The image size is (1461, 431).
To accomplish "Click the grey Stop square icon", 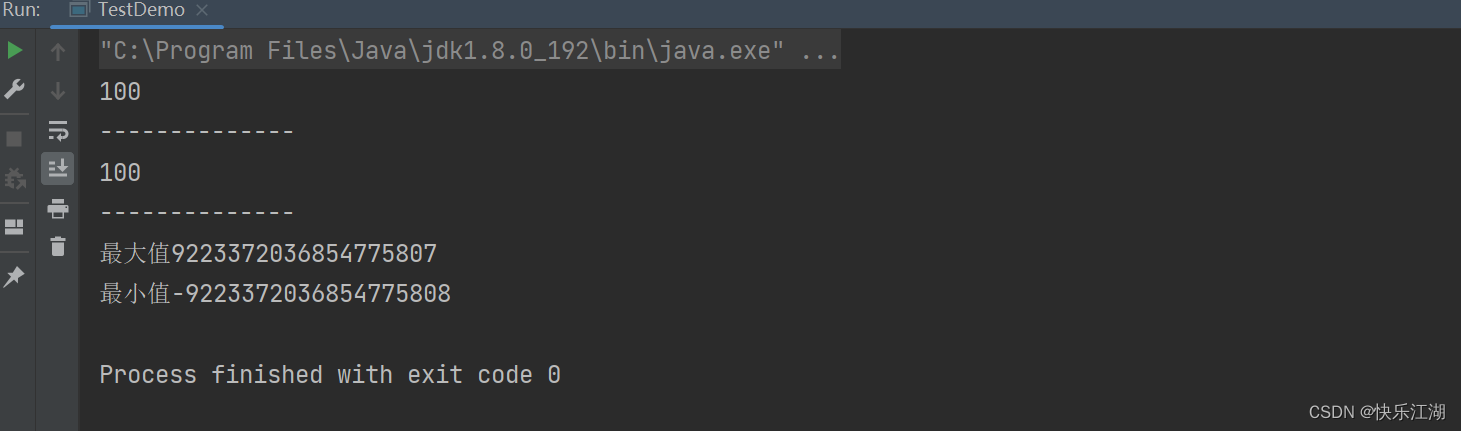I will (14, 139).
